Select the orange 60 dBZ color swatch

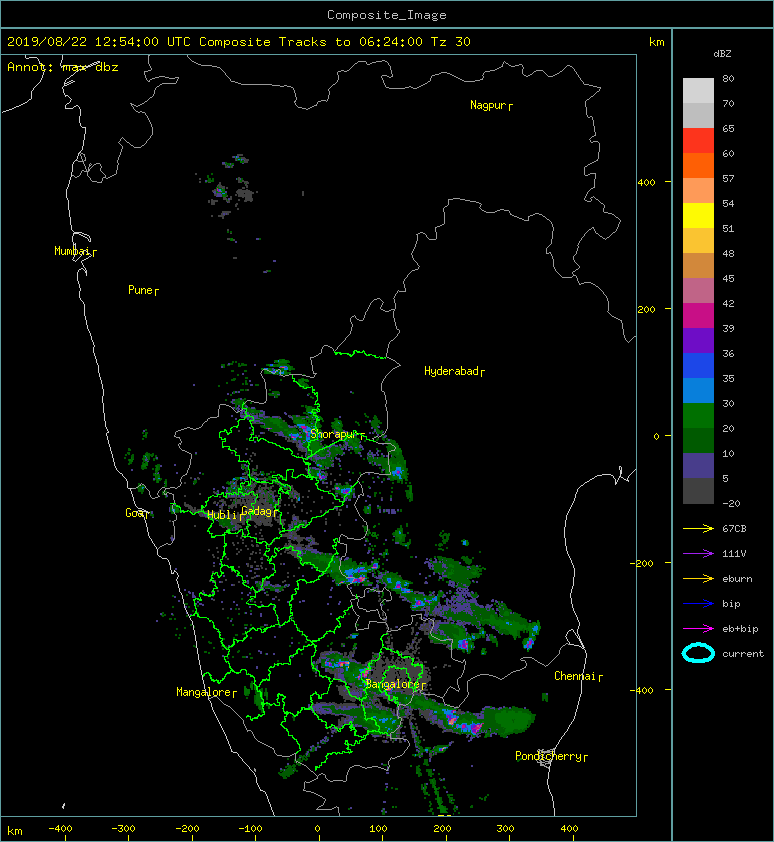(698, 166)
